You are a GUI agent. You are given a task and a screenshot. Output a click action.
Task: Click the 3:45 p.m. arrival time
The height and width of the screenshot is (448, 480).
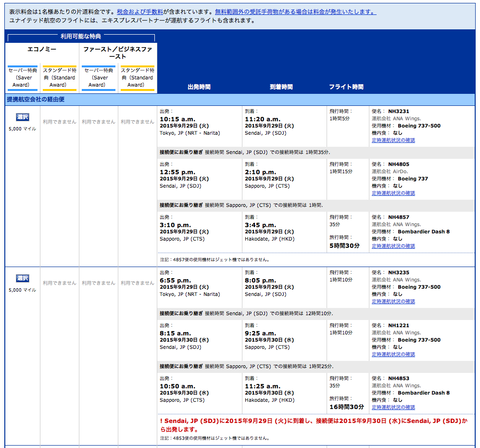click(x=261, y=225)
